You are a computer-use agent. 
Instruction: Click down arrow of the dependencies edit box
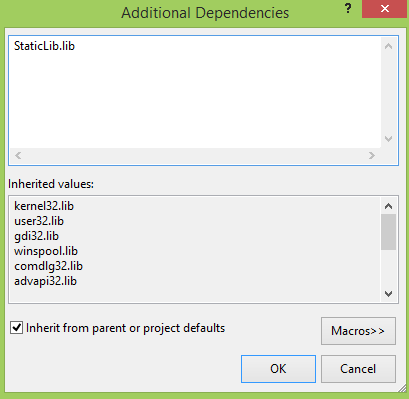(x=388, y=139)
